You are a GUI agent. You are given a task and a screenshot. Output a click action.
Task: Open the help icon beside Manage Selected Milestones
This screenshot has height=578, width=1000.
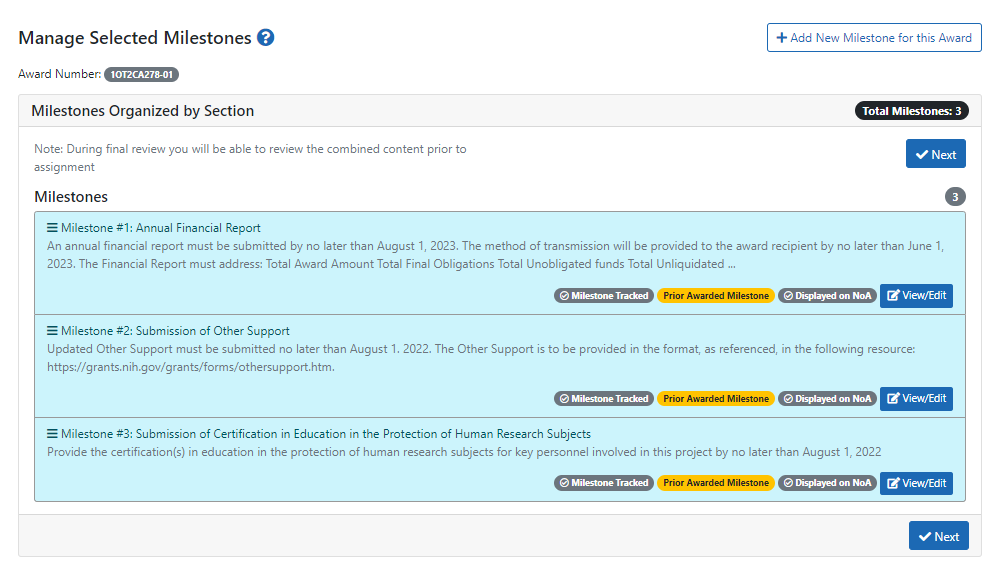265,38
